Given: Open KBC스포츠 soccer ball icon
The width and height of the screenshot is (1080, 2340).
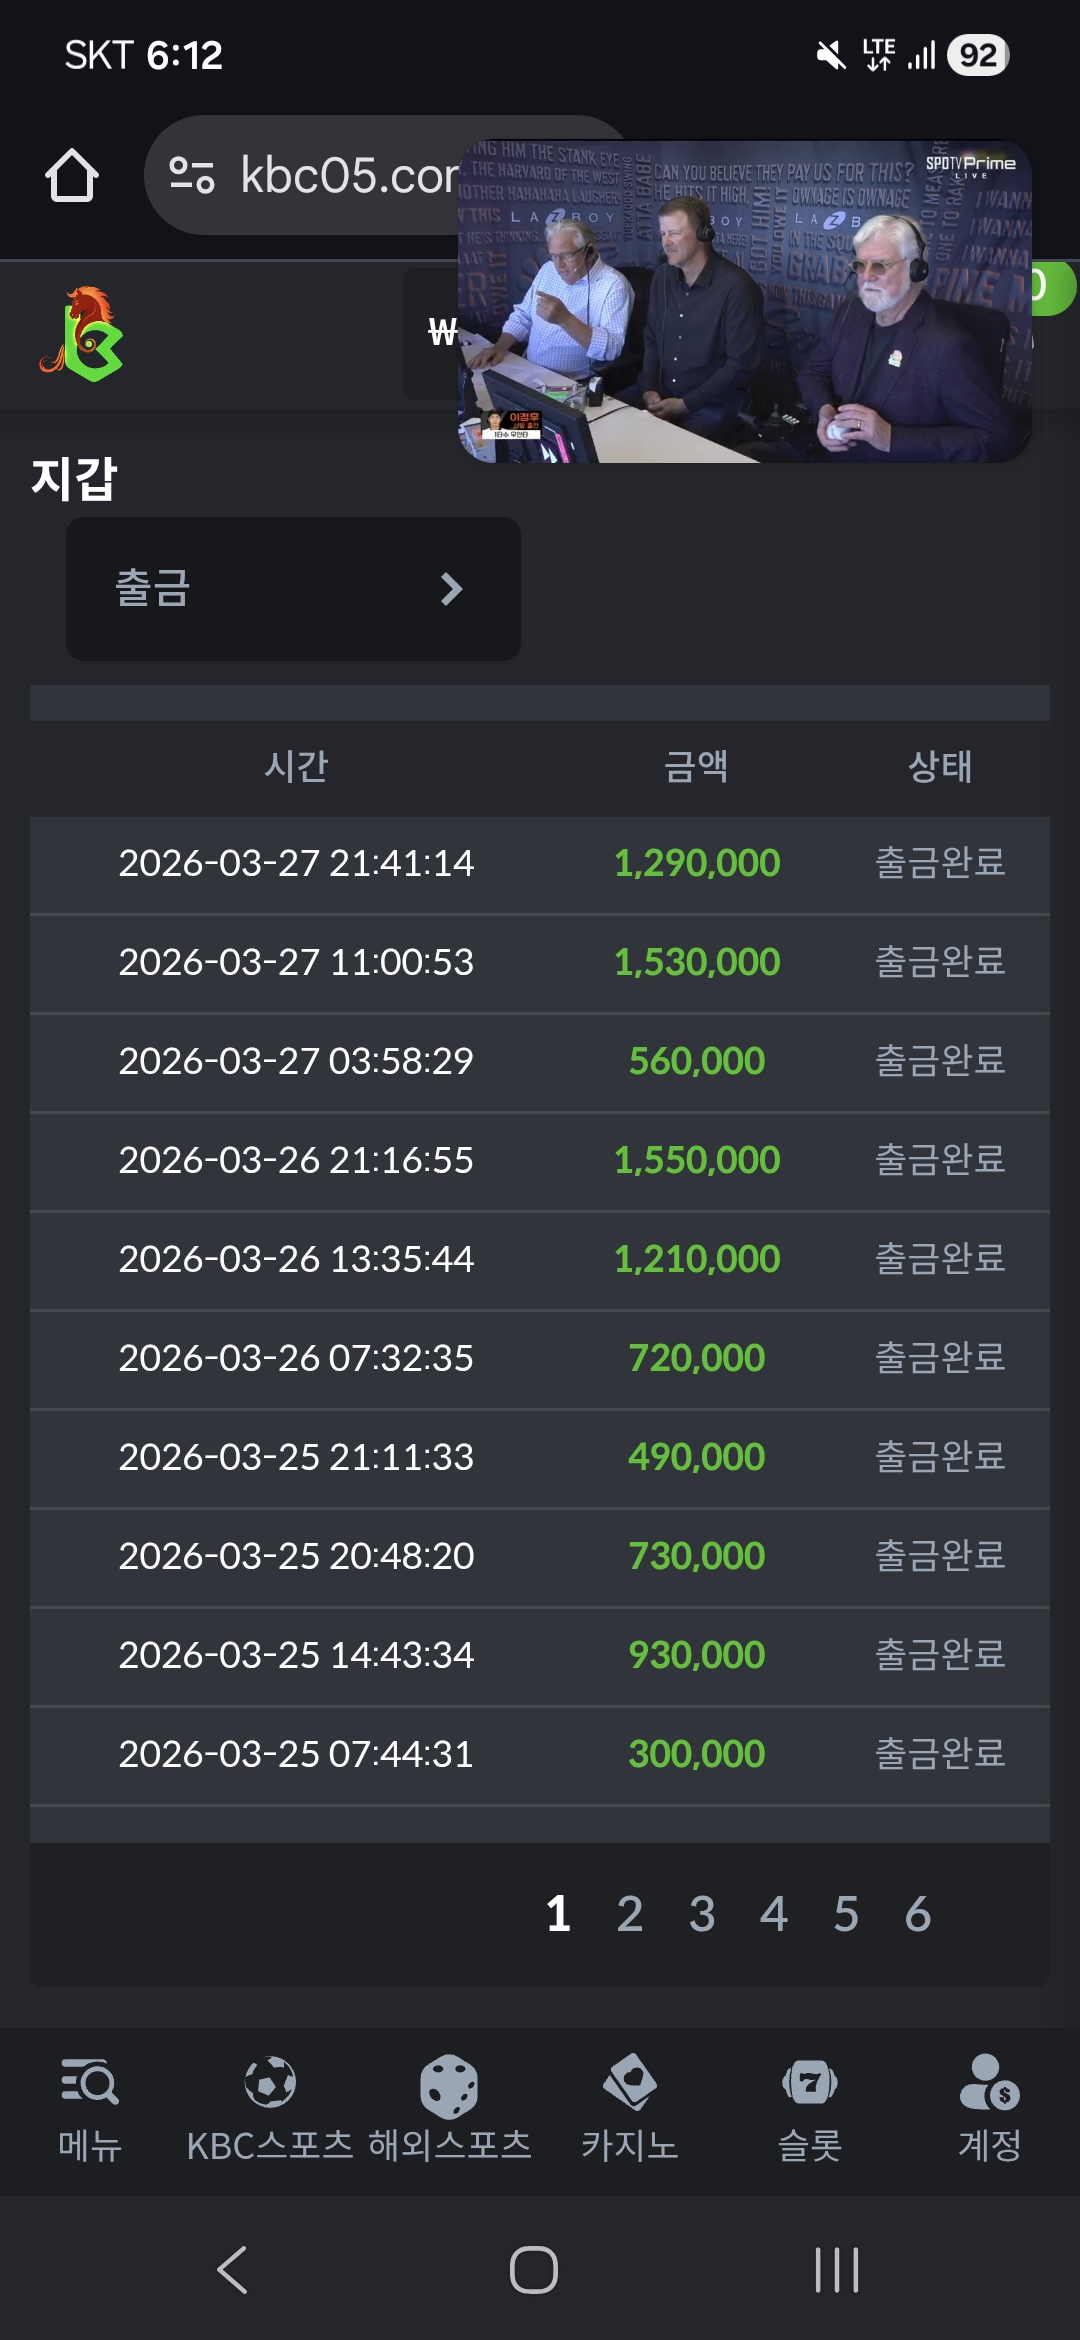Looking at the screenshot, I should [x=270, y=2085].
